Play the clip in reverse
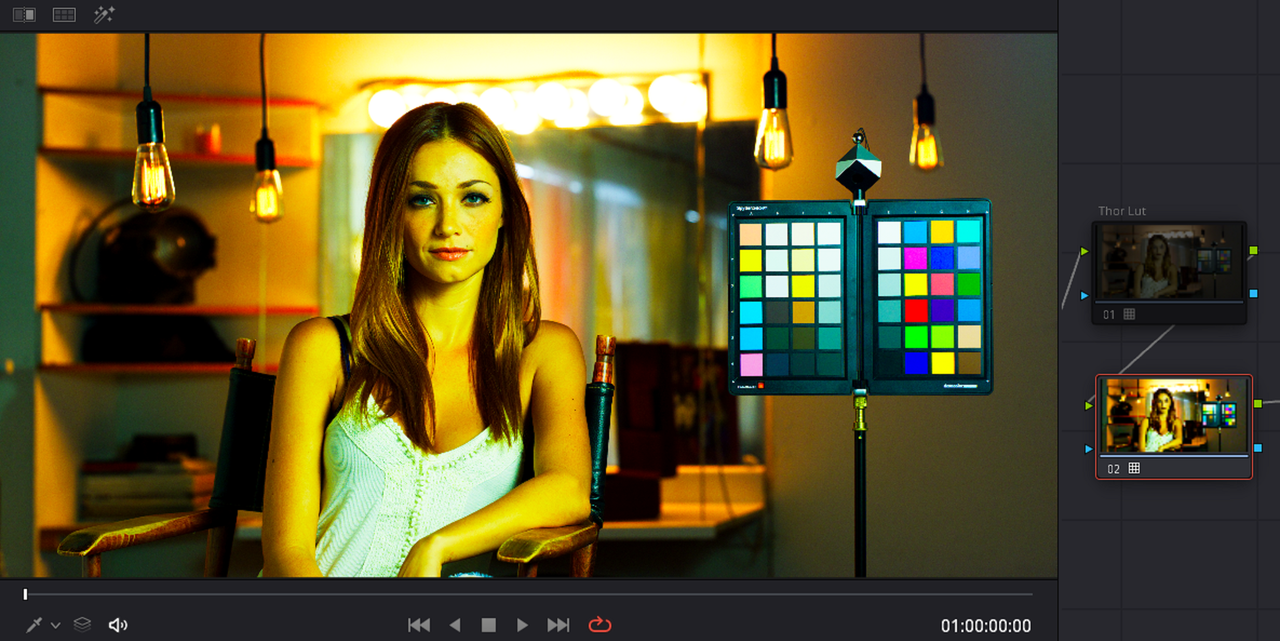Screen dimensions: 1280x641 (455, 625)
